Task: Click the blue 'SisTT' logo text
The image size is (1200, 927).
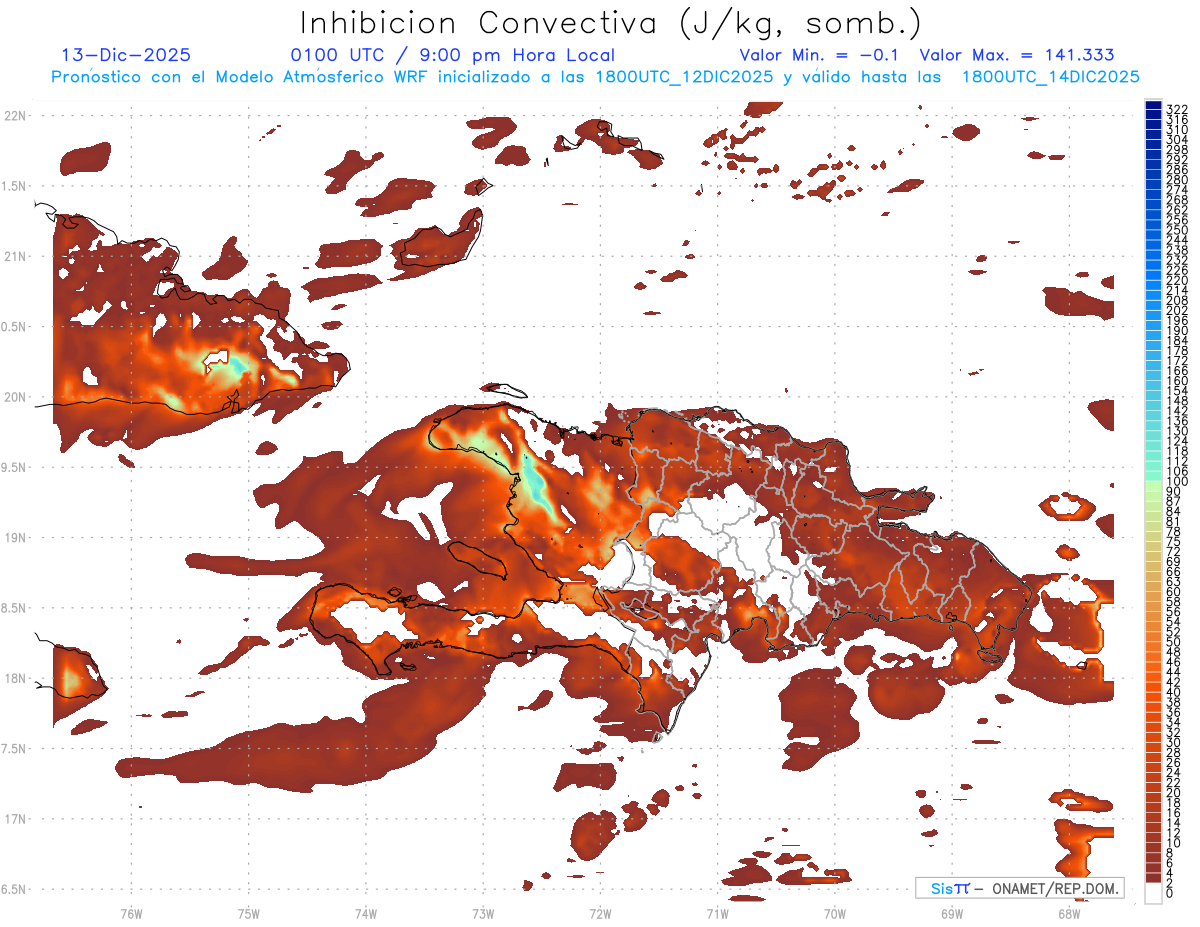Action: [x=950, y=888]
